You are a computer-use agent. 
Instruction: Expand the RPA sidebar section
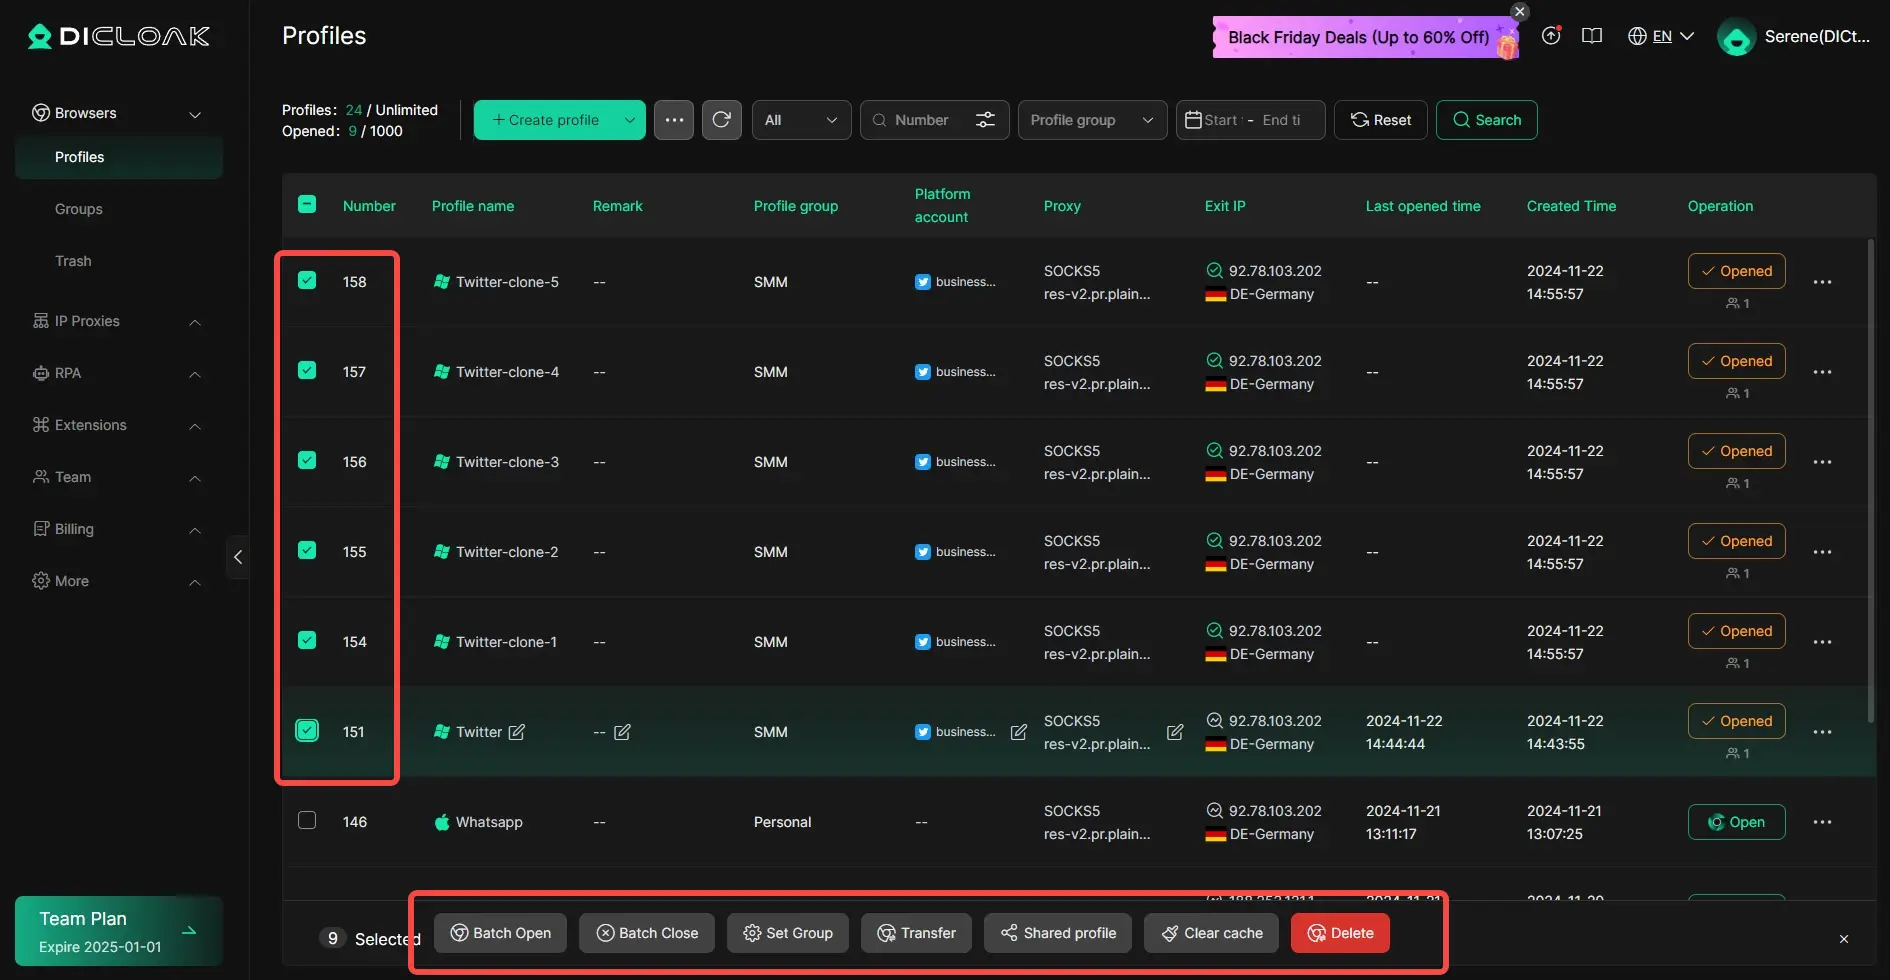coord(118,373)
